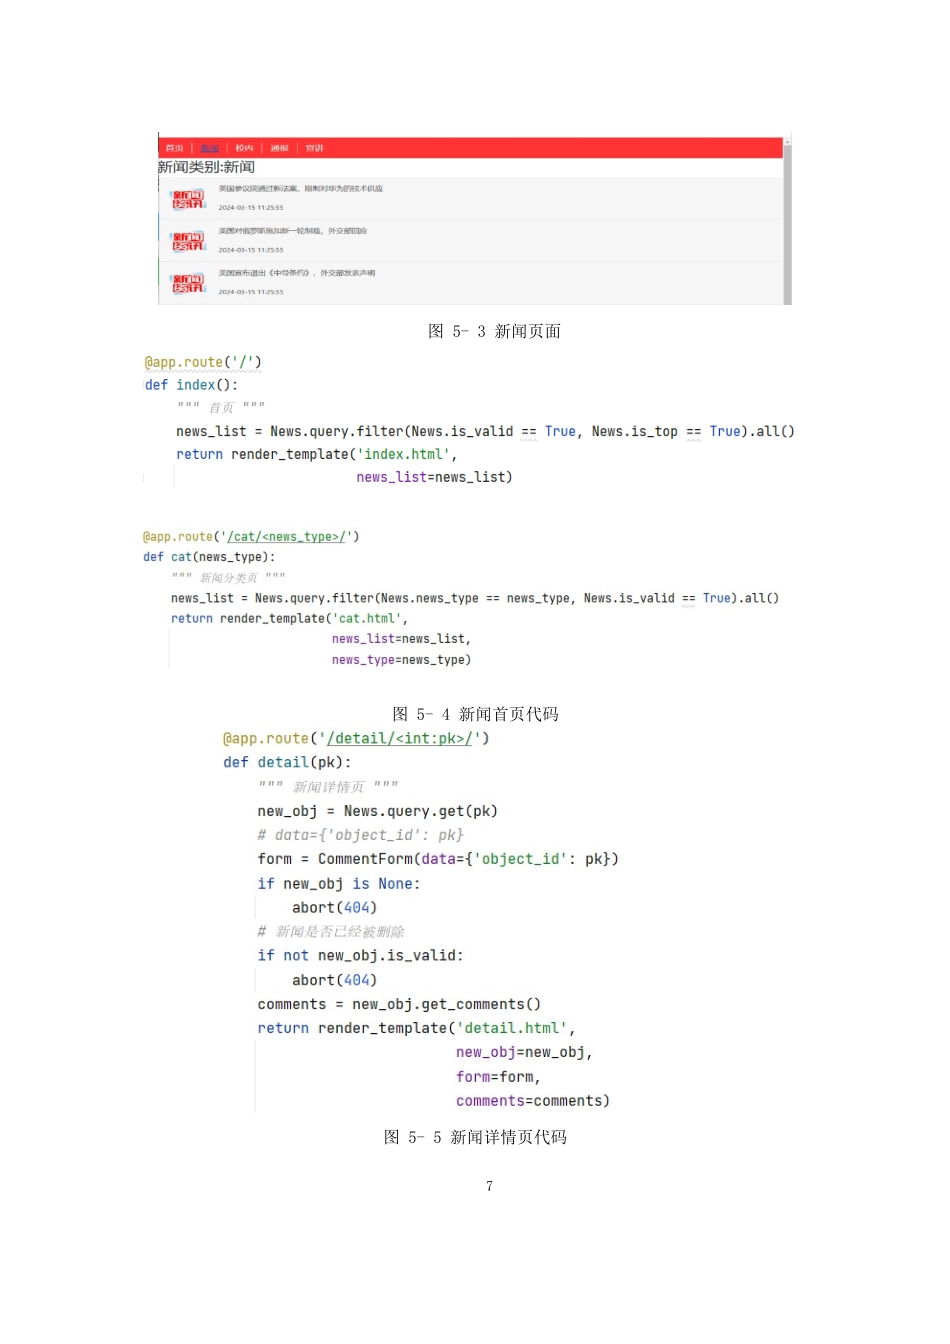Click the news thumbnail beside 美国参议院 headline

click(x=188, y=200)
